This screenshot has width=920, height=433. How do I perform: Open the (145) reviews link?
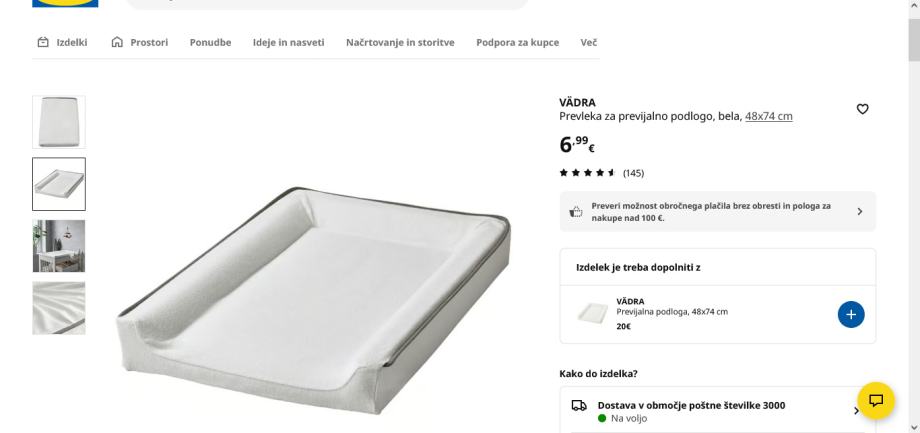[x=633, y=173]
